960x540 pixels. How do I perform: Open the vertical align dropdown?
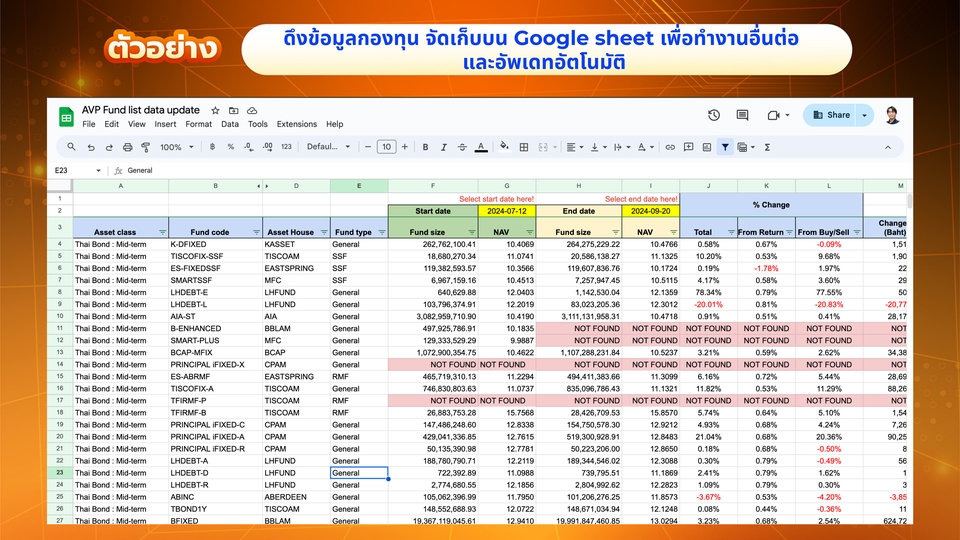(598, 147)
